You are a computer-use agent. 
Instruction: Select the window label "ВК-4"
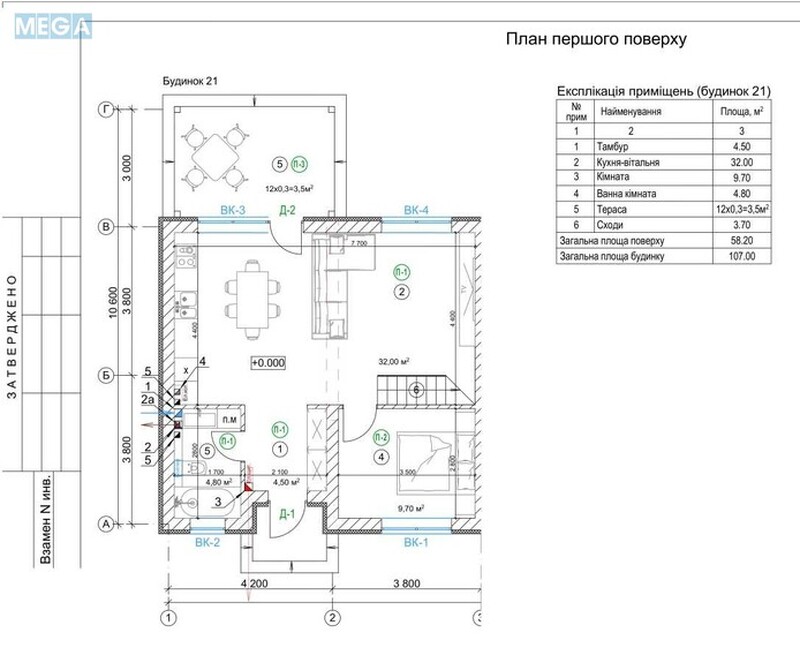416,210
